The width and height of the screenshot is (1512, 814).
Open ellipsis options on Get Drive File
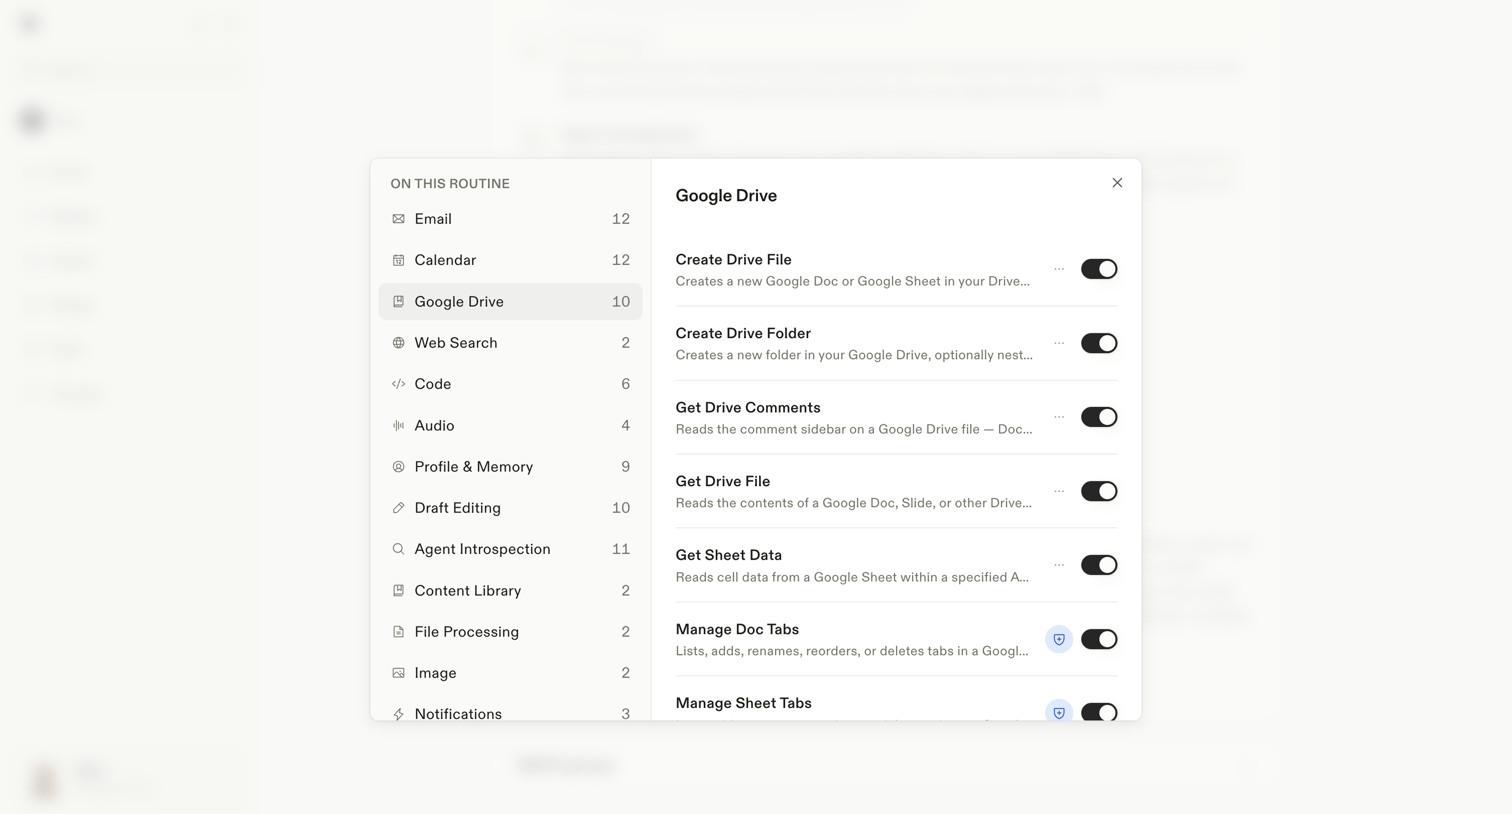[1059, 491]
